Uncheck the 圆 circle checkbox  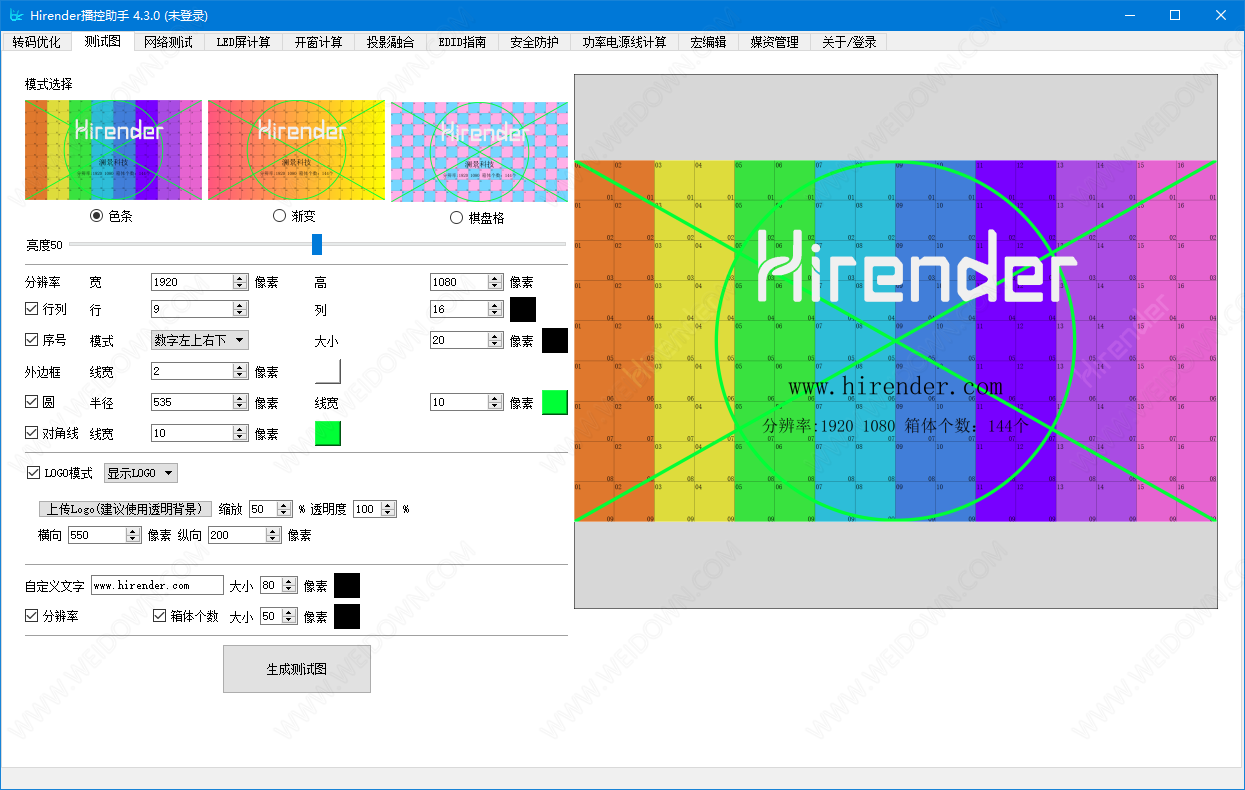32,402
